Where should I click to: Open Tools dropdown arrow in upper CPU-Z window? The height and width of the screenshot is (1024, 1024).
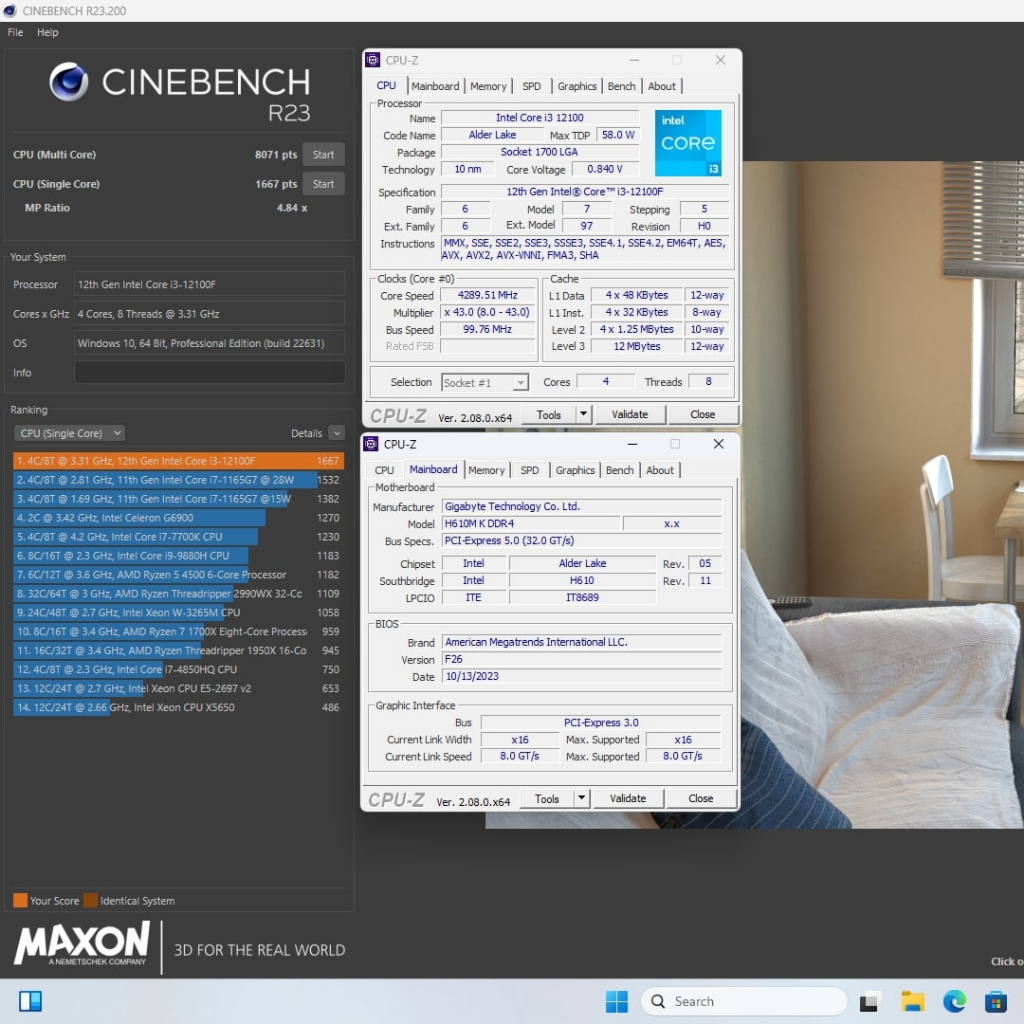point(584,415)
